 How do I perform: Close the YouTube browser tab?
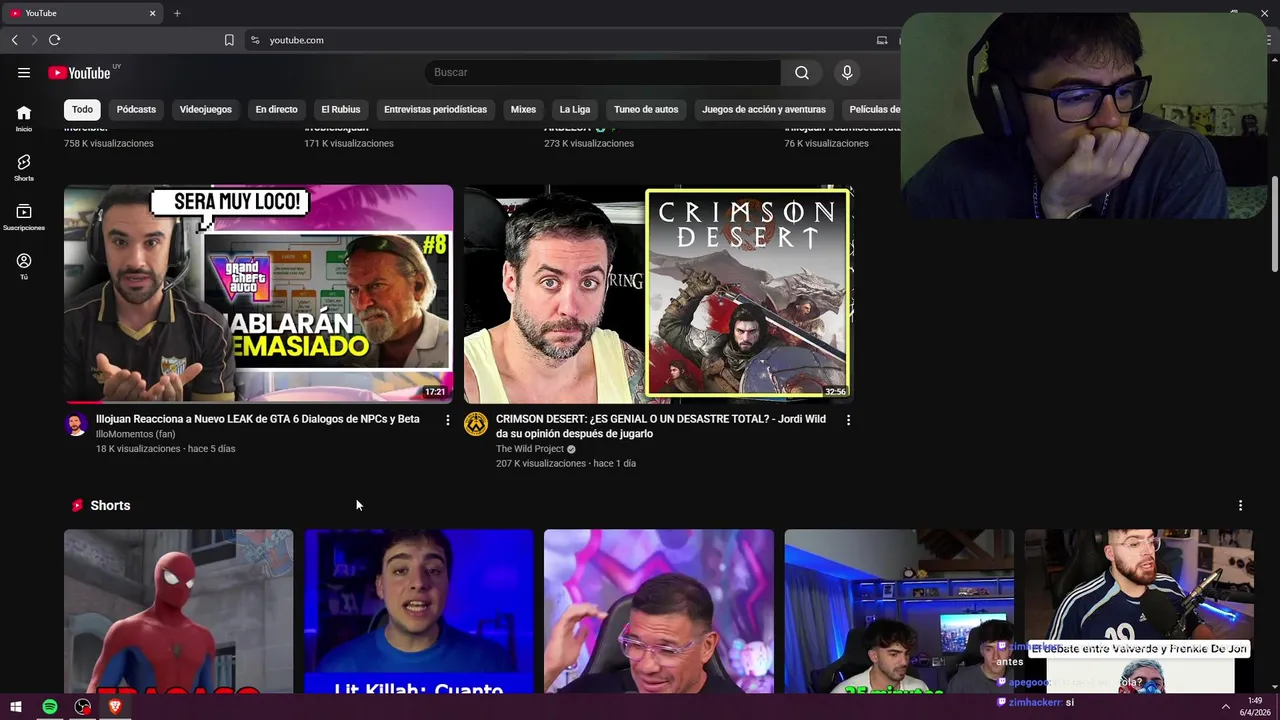click(152, 13)
